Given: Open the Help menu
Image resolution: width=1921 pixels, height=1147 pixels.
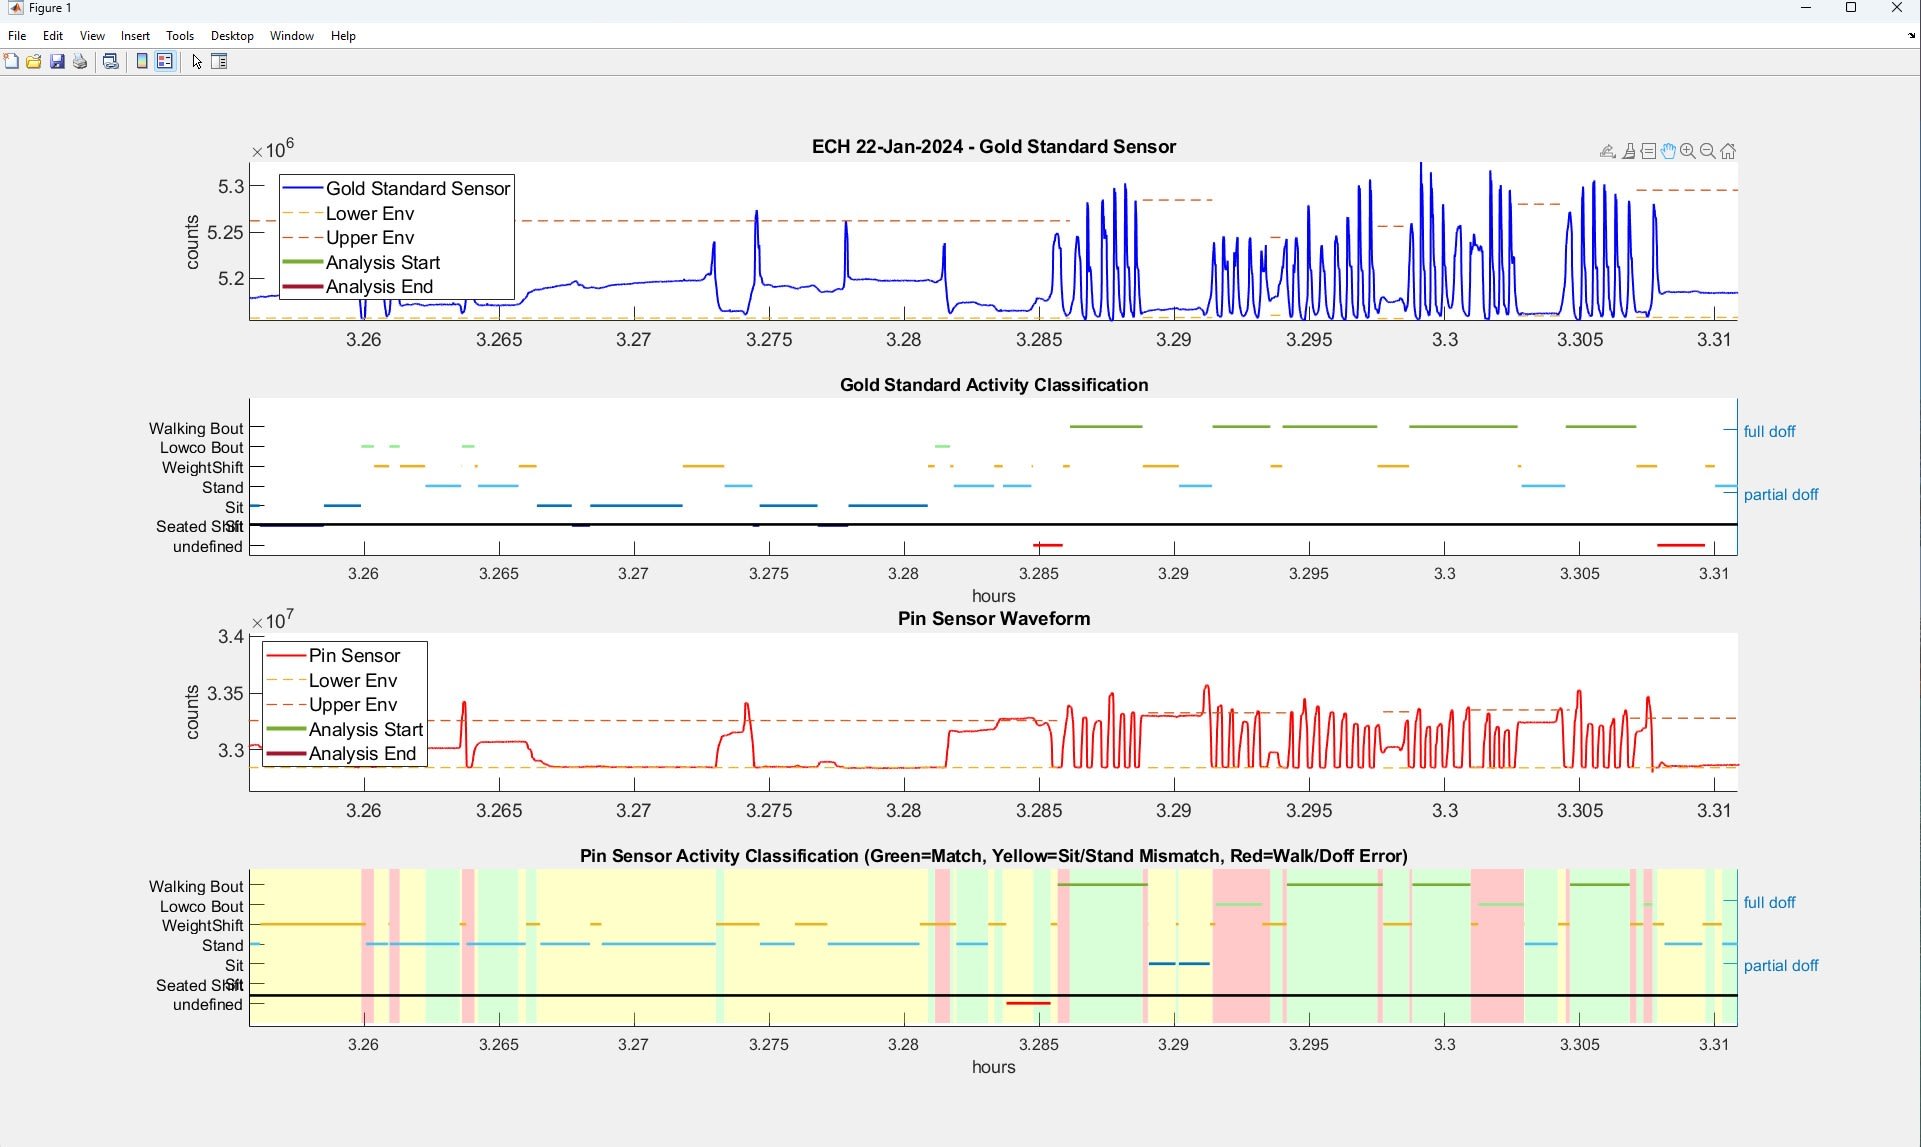Looking at the screenshot, I should (343, 36).
